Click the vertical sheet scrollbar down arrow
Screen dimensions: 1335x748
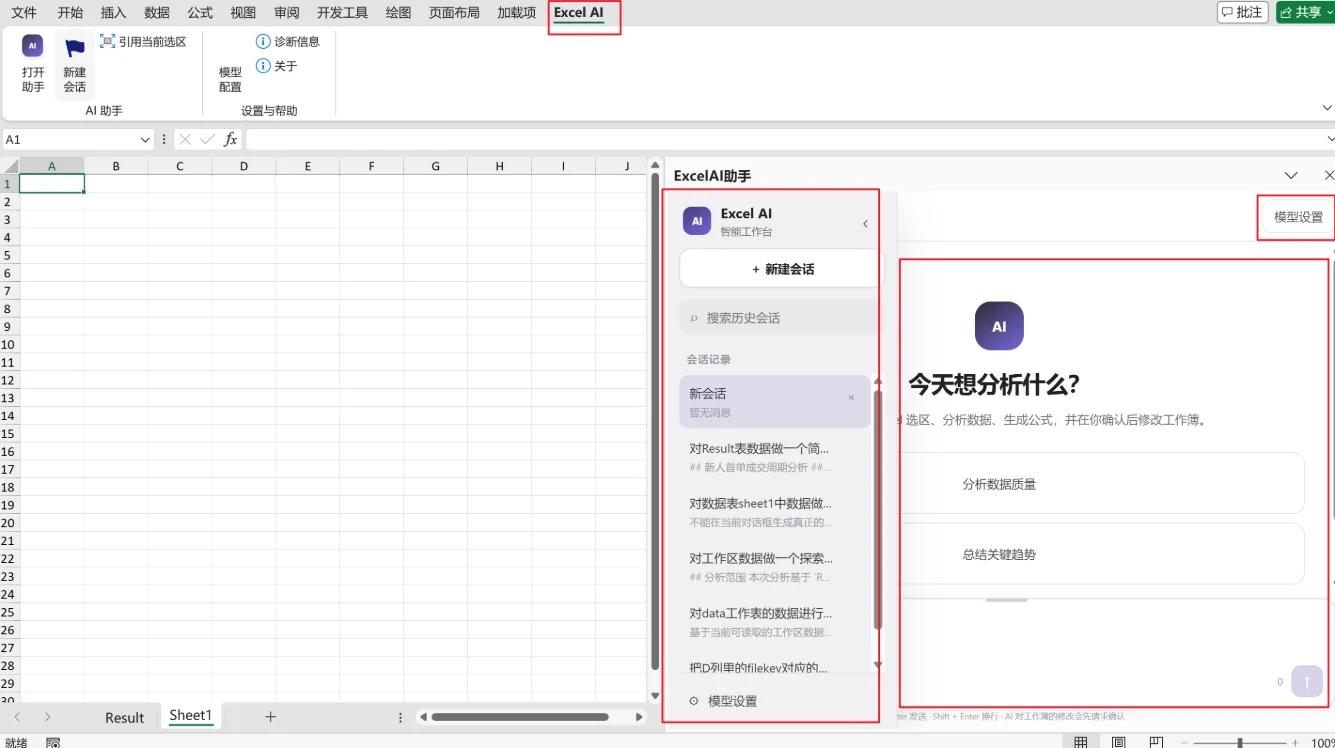[x=656, y=696]
